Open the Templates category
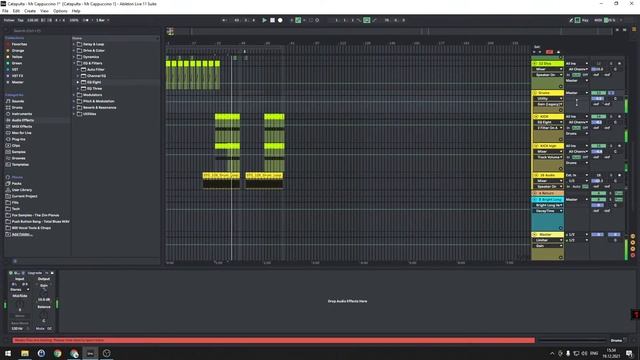This screenshot has width=640, height=360. tap(20, 164)
